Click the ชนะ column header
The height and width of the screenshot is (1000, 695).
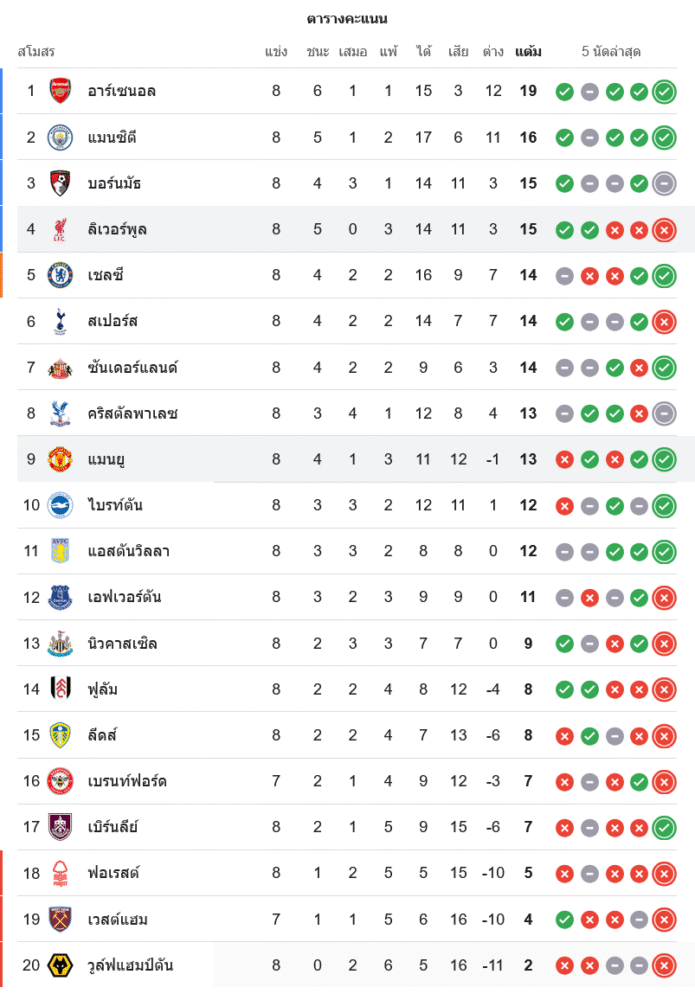pos(318,51)
